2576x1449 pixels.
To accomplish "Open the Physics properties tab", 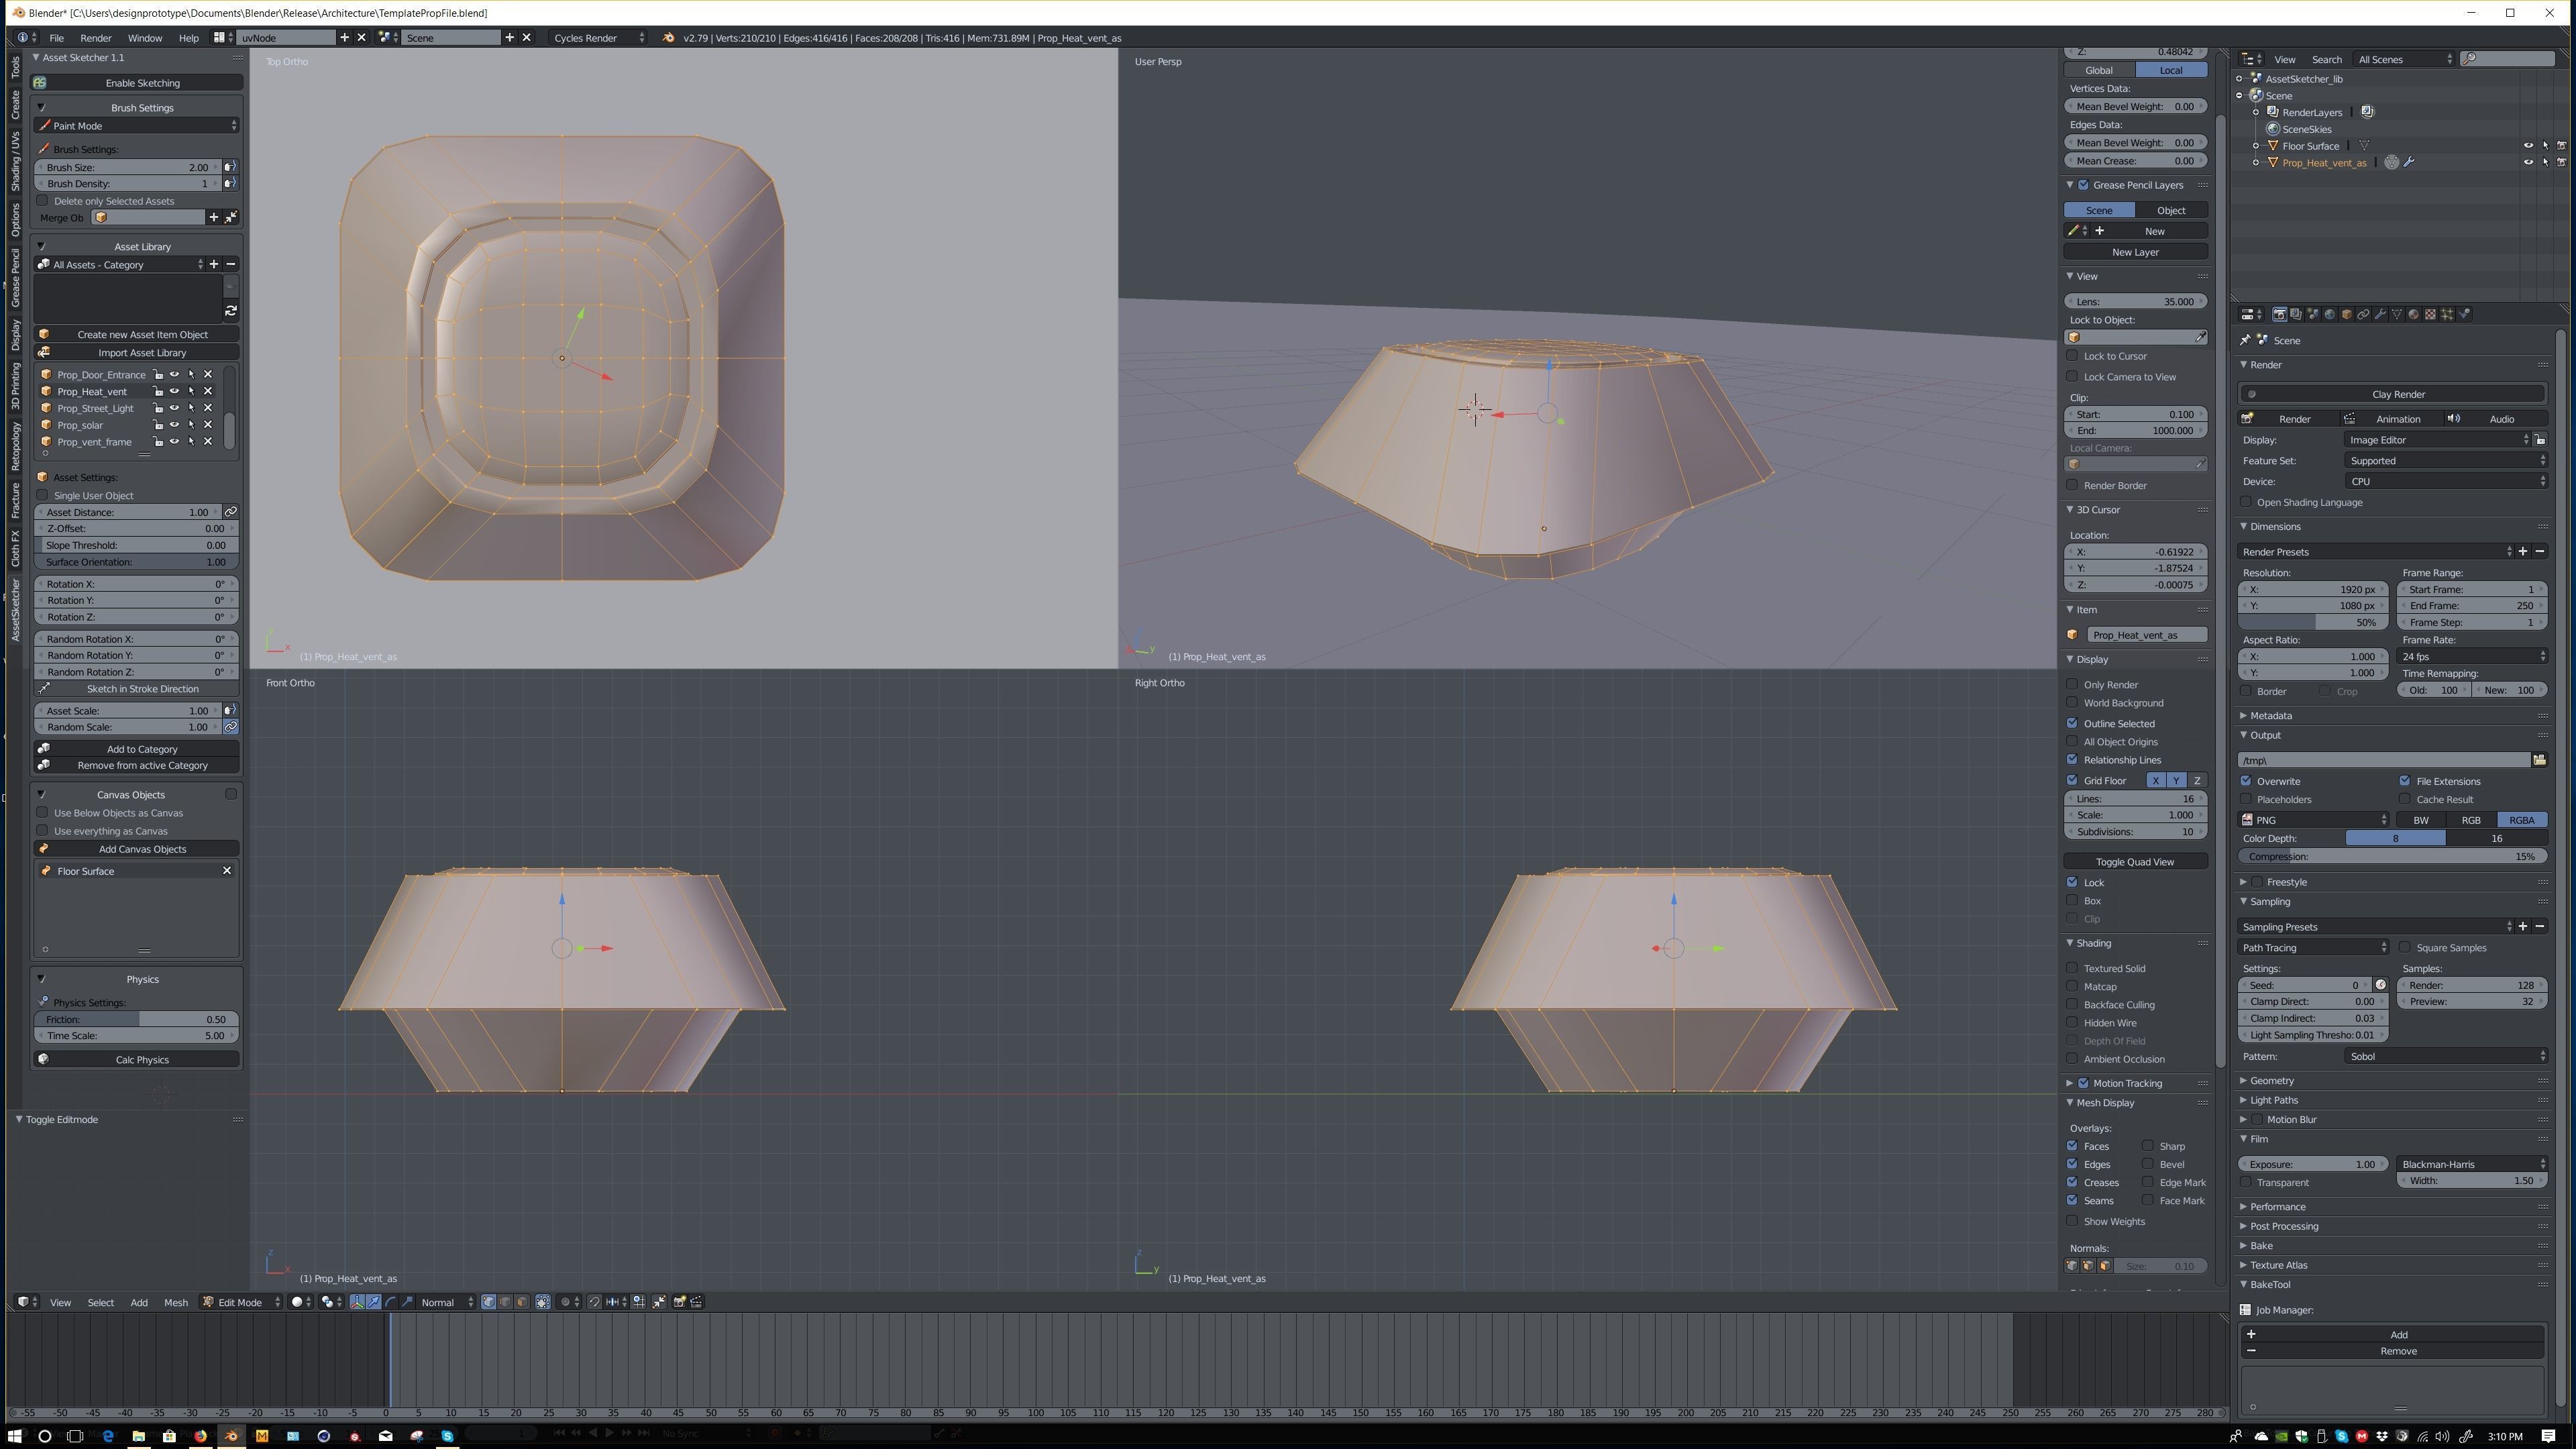I will (x=2464, y=314).
